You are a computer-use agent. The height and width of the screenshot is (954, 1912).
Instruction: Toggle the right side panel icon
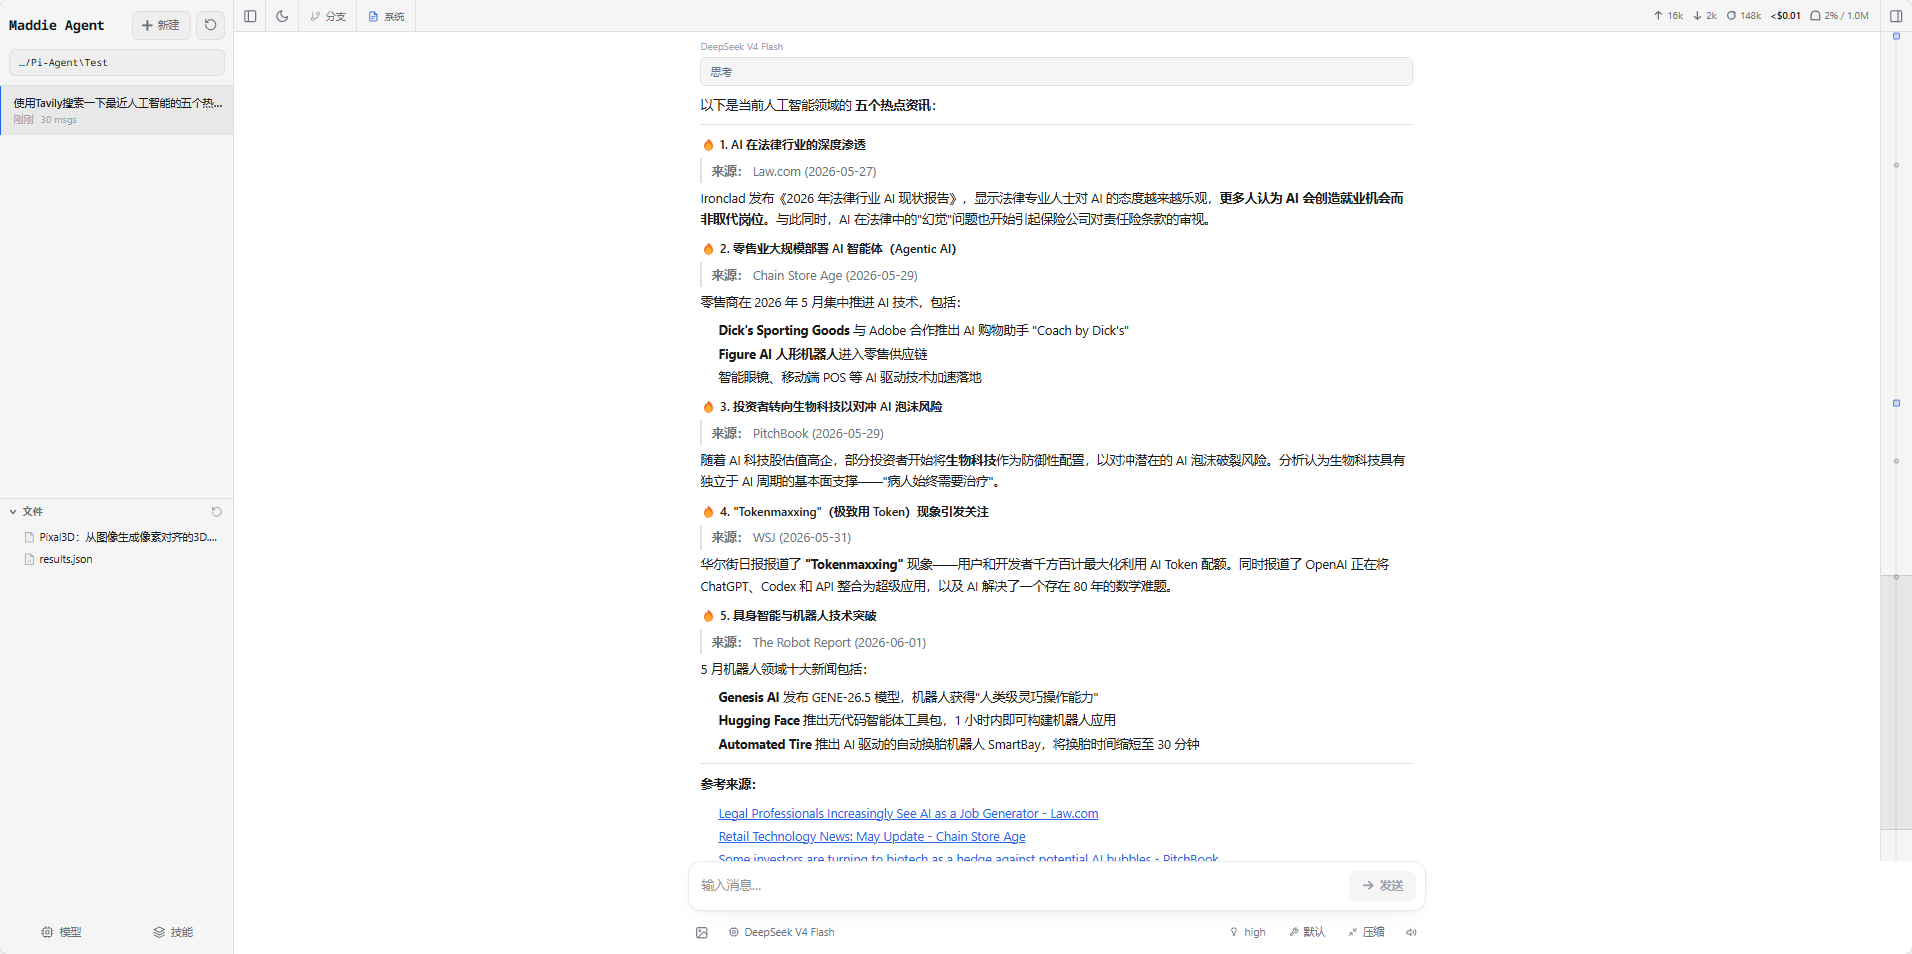pos(1896,16)
